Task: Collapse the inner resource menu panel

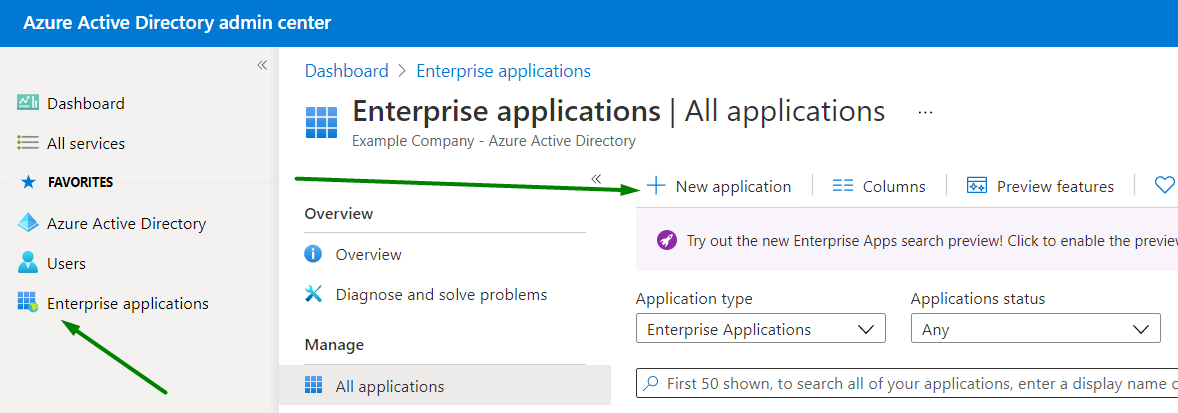Action: [596, 179]
